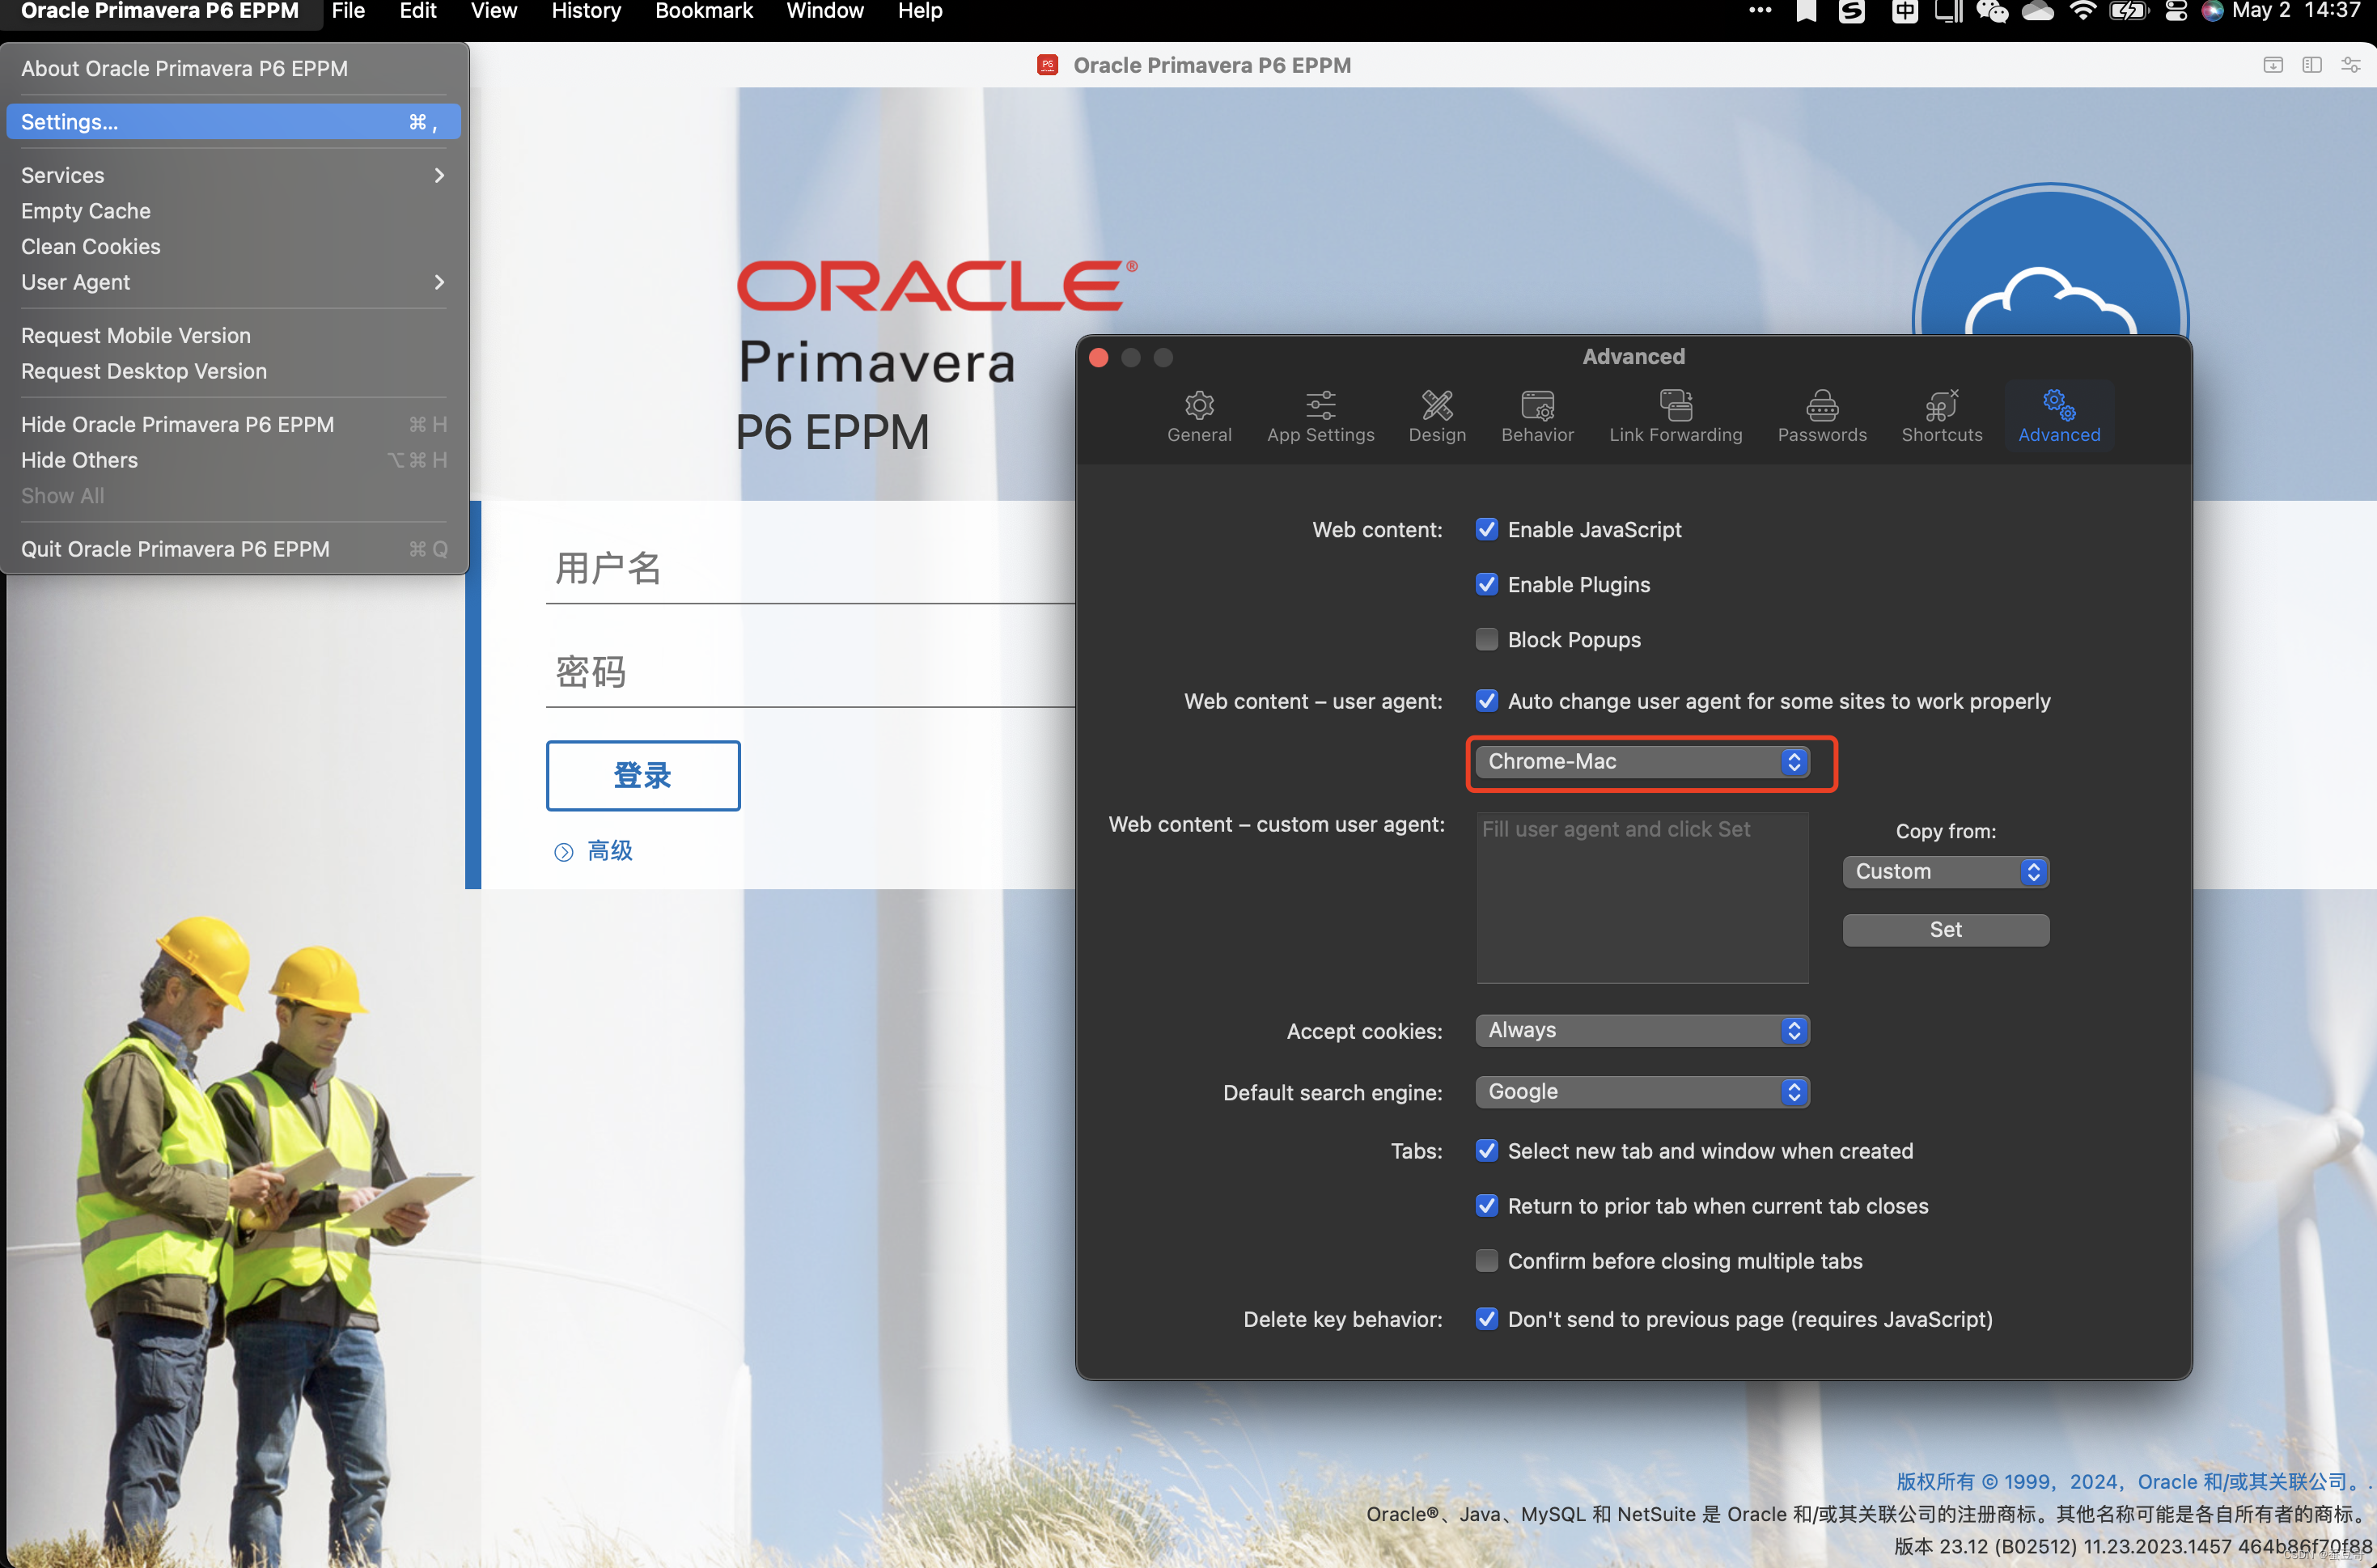
Task: Enable Confirm before closing multiple tabs
Action: [x=1486, y=1261]
